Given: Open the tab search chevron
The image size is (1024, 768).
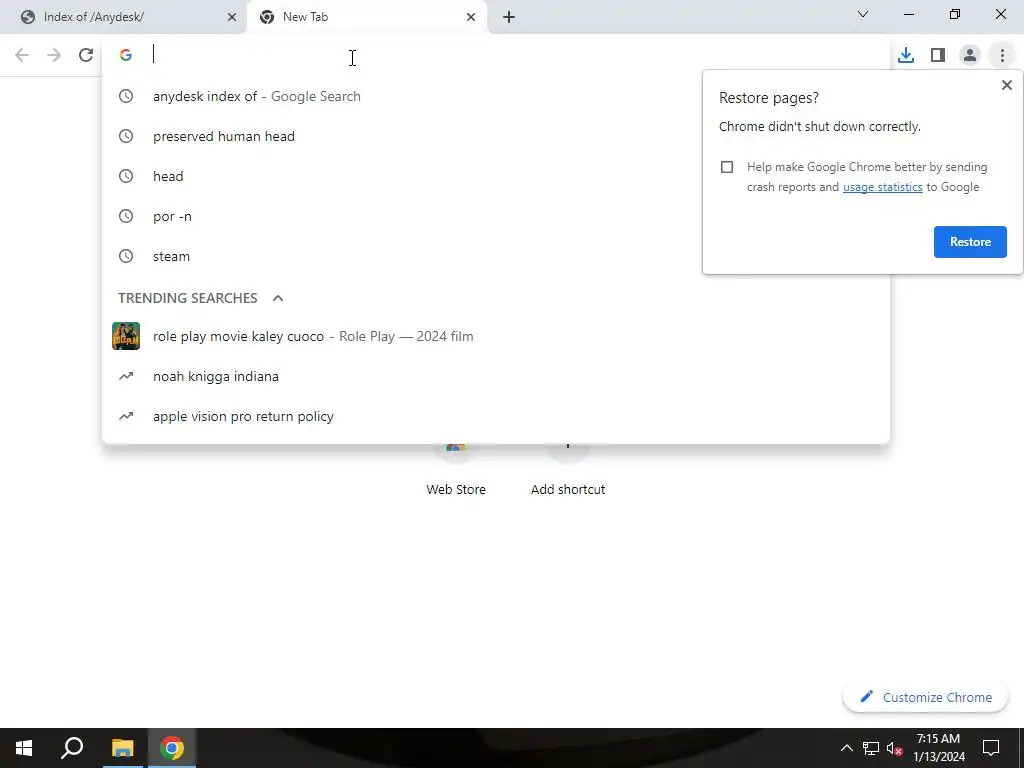Looking at the screenshot, I should tap(863, 14).
